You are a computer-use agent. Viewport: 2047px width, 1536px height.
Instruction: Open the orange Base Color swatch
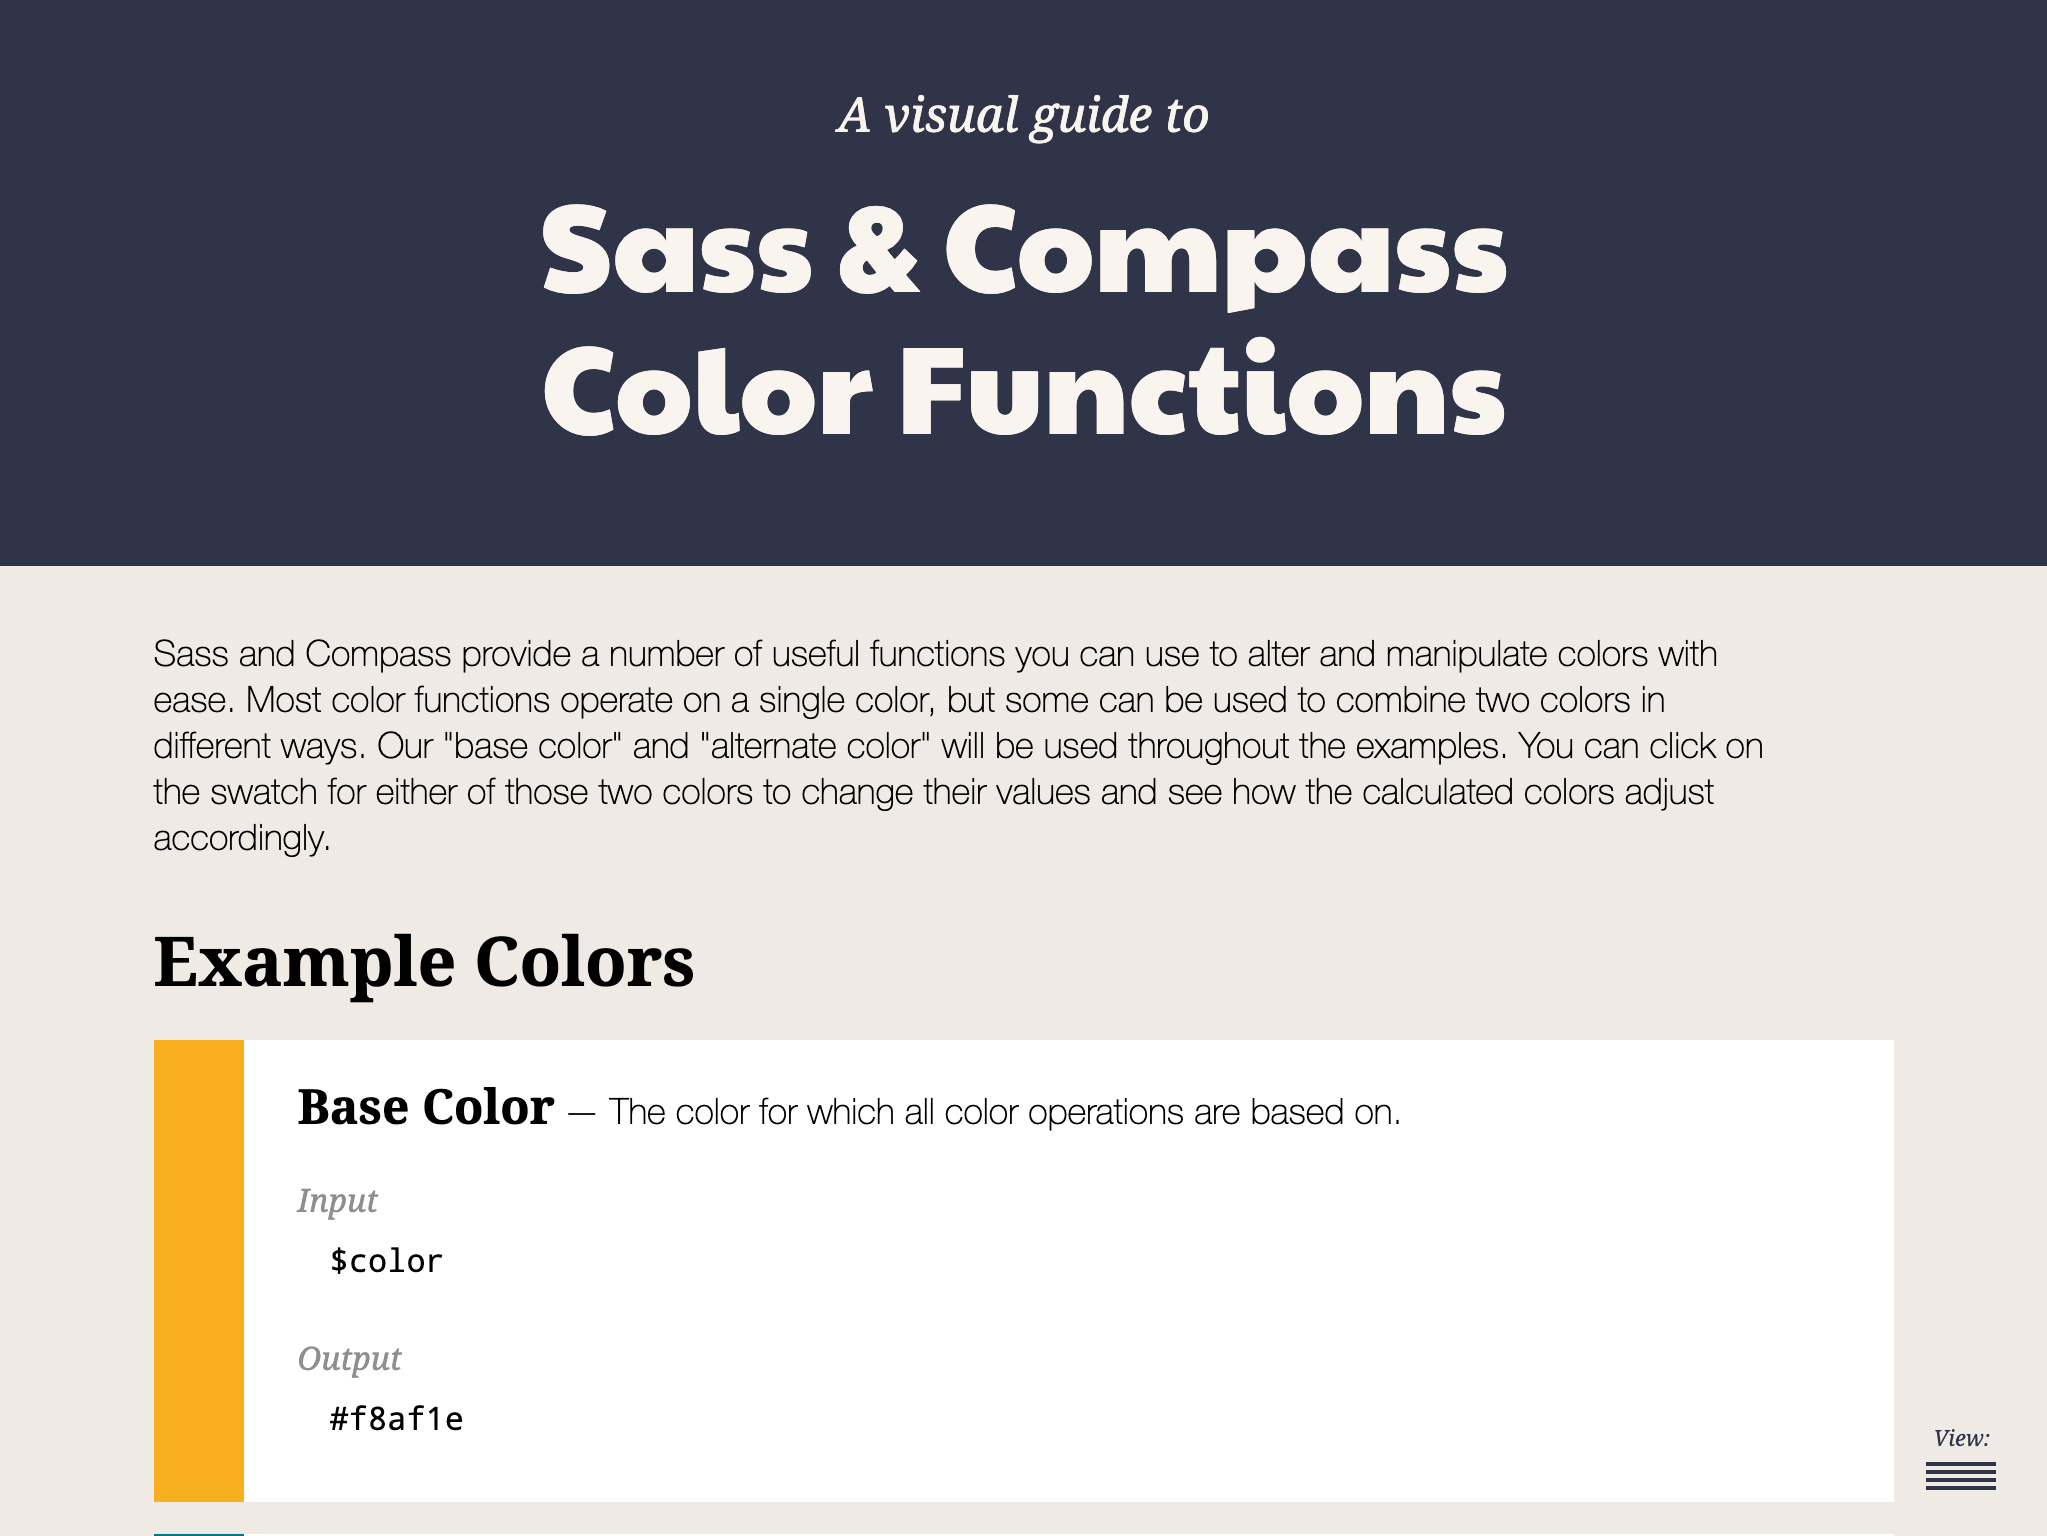(199, 1270)
